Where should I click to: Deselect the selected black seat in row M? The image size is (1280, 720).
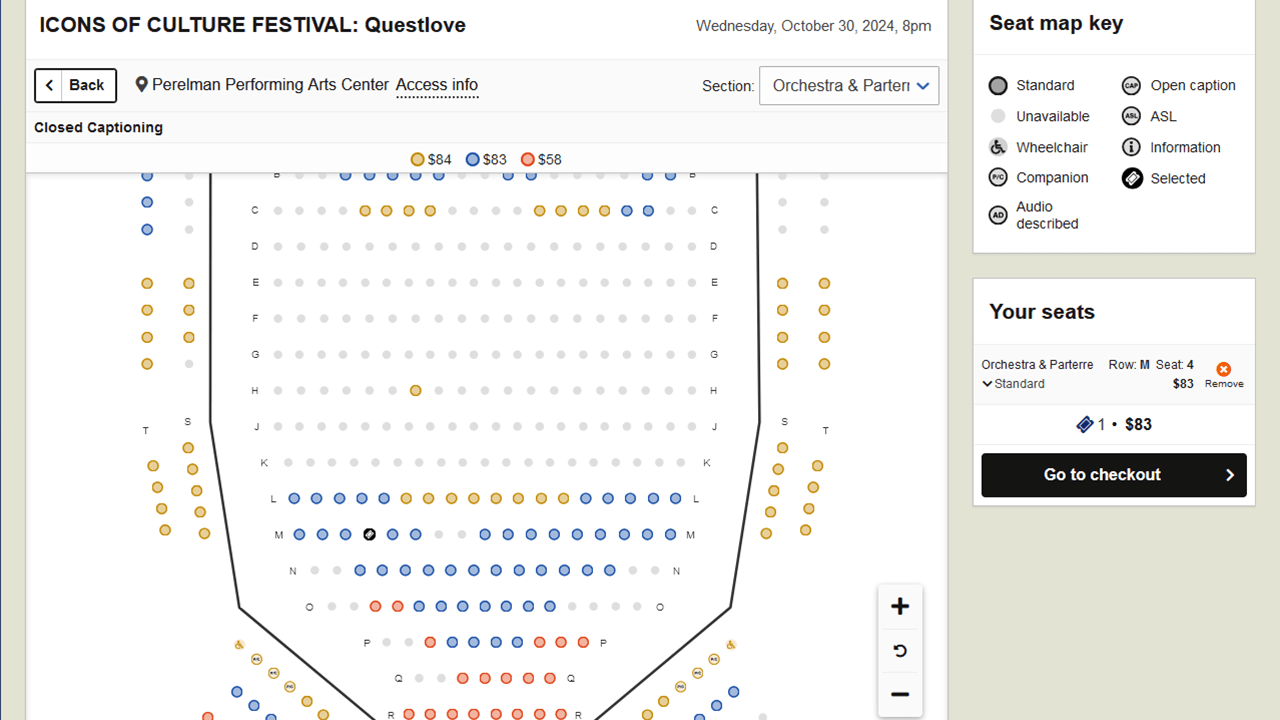pos(369,535)
